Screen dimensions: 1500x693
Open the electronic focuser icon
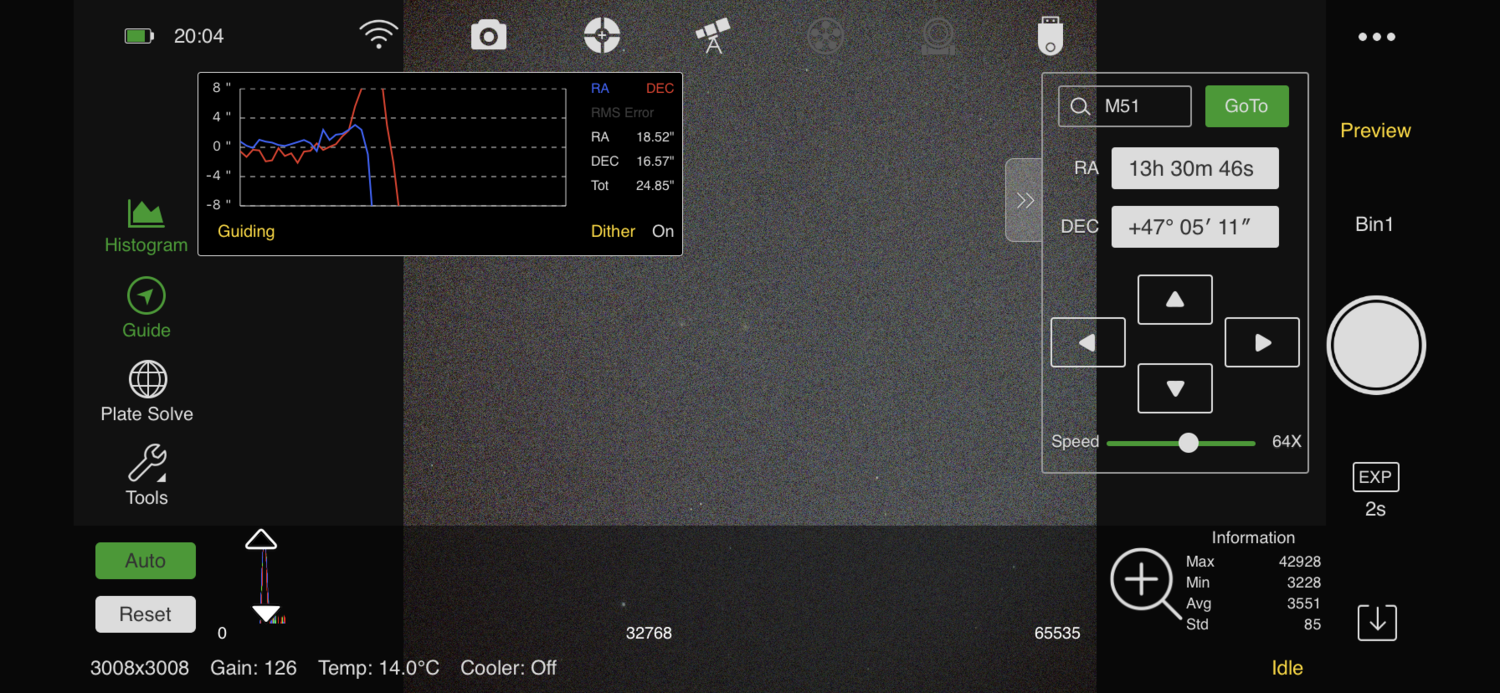point(937,36)
